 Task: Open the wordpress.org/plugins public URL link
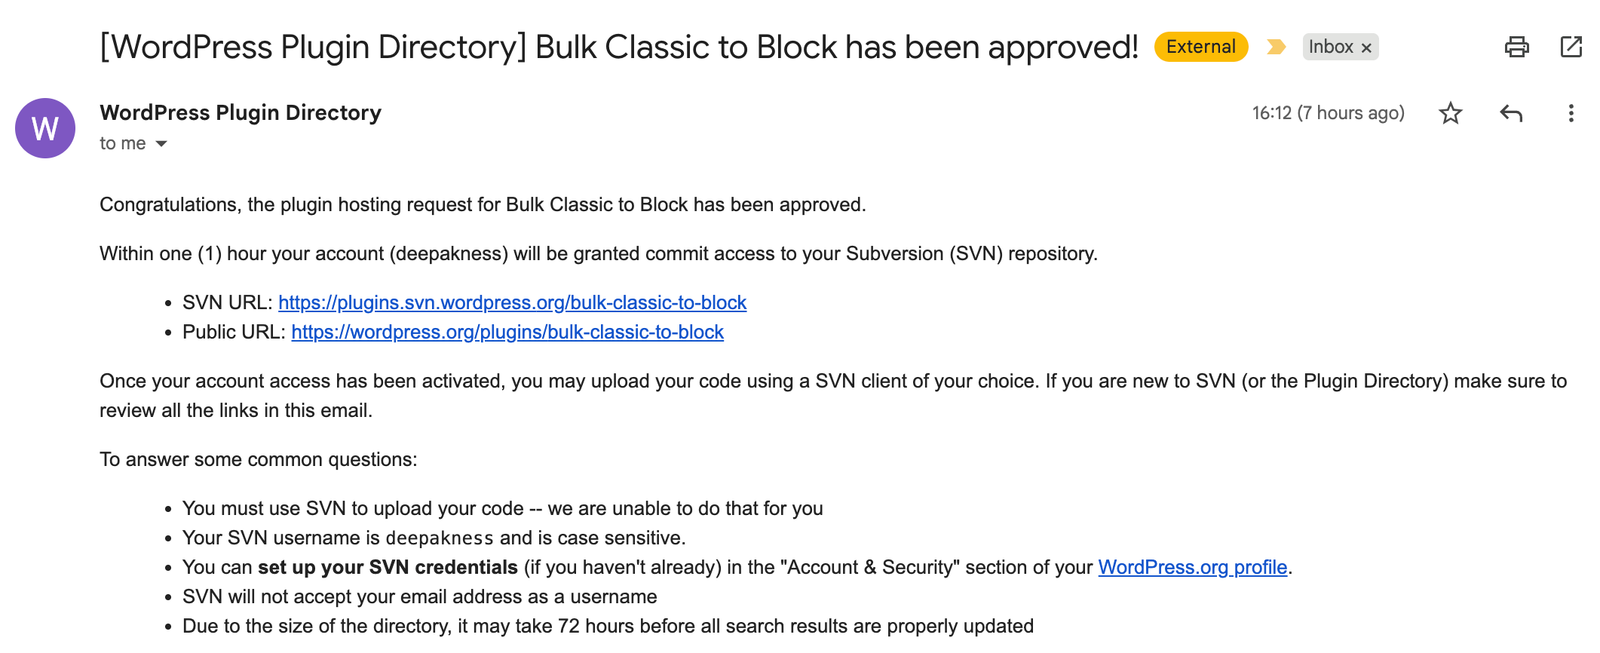point(507,332)
